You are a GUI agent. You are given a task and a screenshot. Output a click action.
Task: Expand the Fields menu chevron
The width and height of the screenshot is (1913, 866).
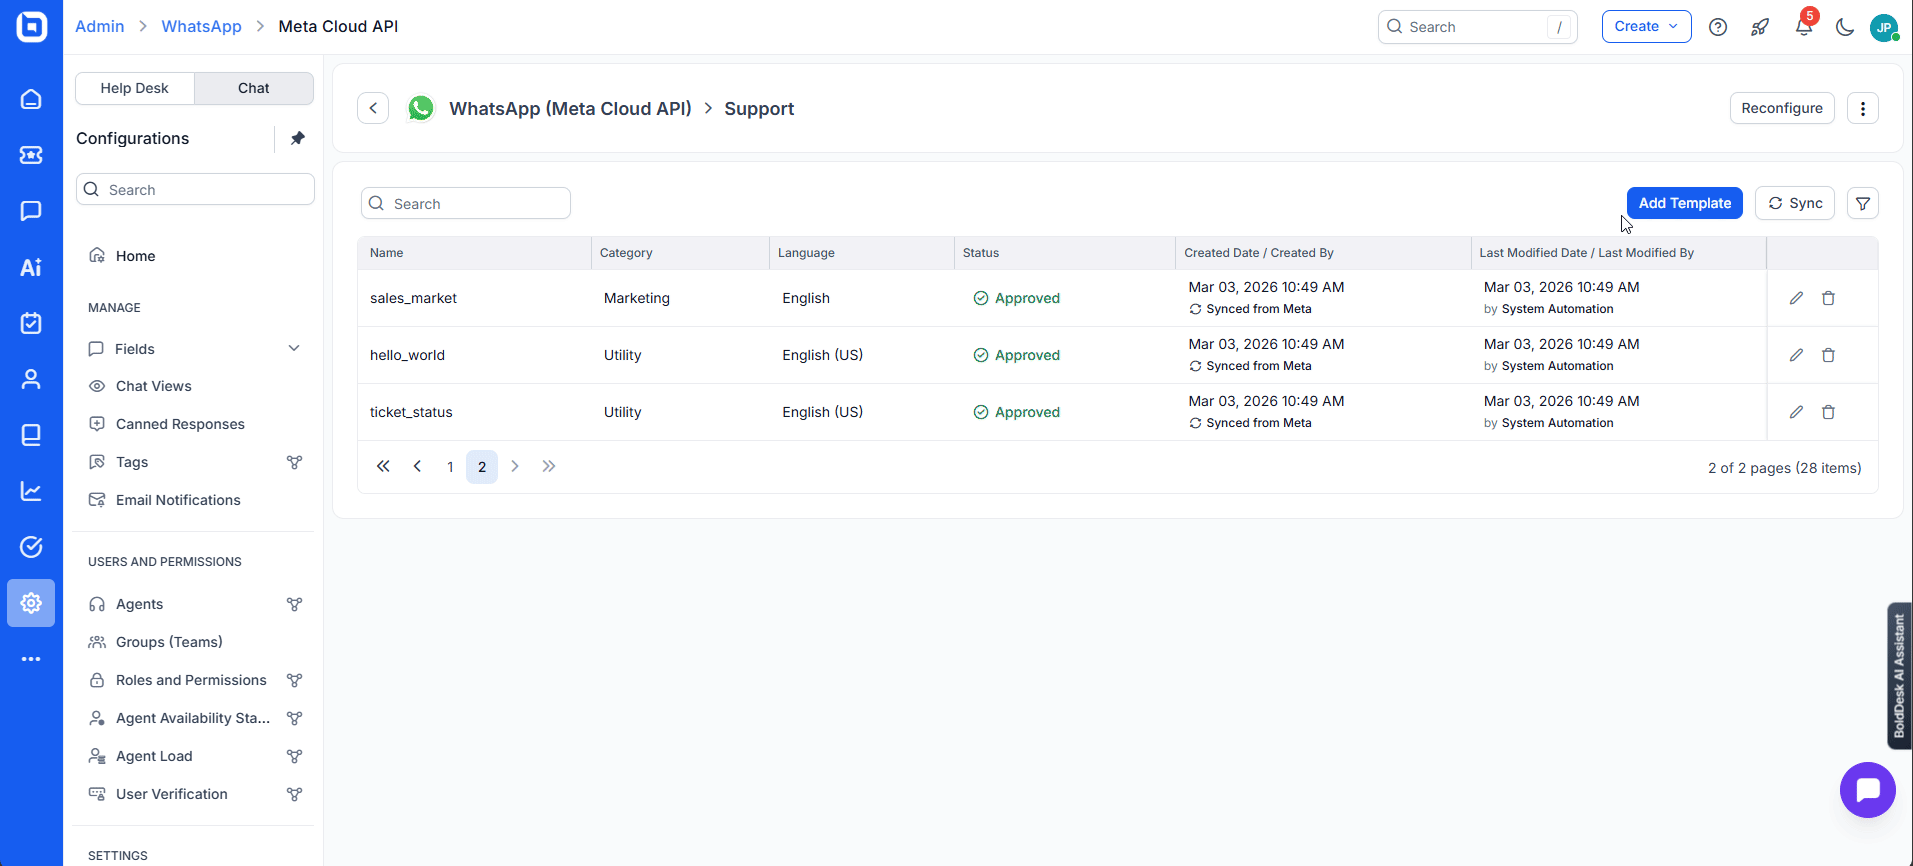pyautogui.click(x=294, y=348)
